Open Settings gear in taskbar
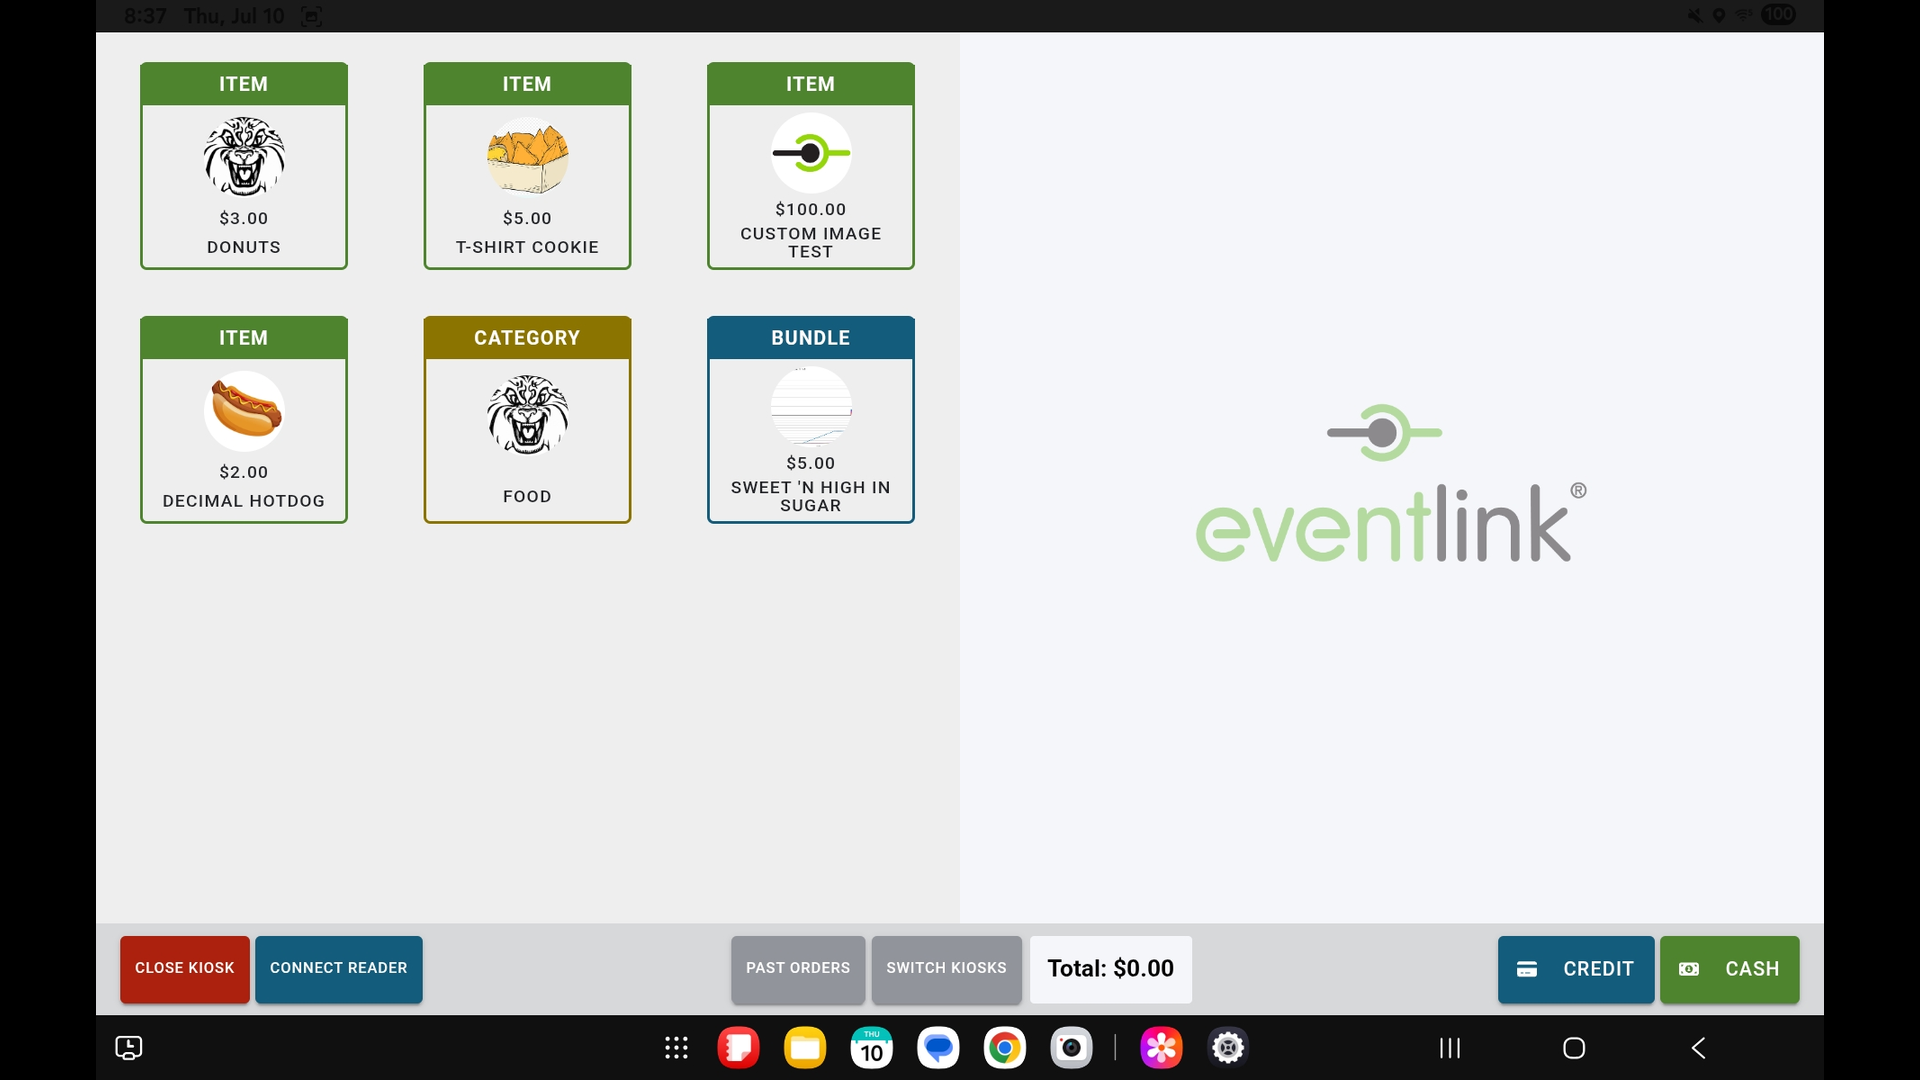1920x1080 pixels. (x=1227, y=1048)
